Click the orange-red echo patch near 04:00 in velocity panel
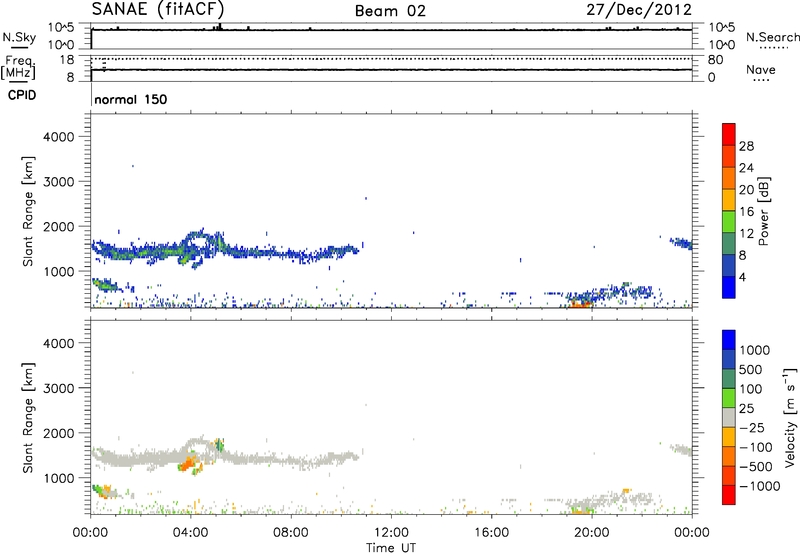 pyautogui.click(x=189, y=465)
